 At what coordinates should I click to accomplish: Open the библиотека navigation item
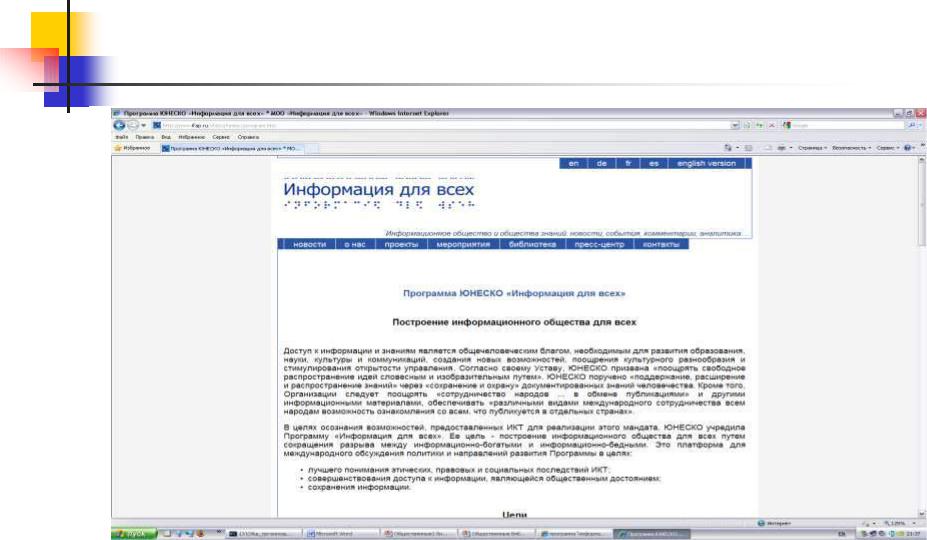[532, 244]
